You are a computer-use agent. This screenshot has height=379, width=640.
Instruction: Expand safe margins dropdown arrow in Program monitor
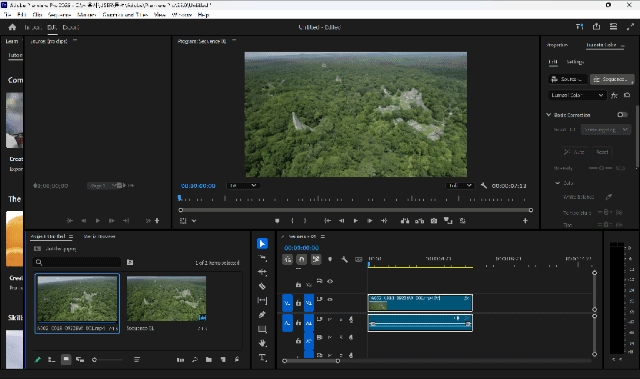194,221
